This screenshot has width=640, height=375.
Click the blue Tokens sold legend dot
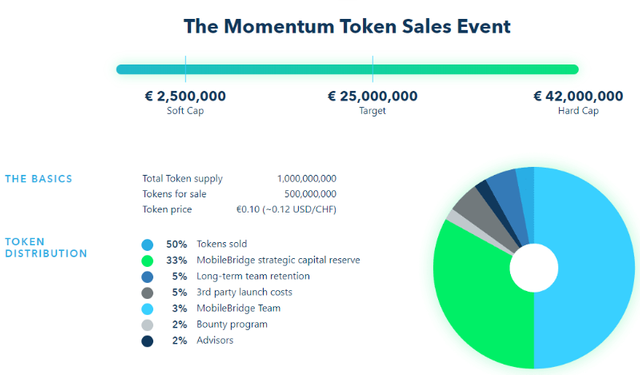click(x=147, y=245)
